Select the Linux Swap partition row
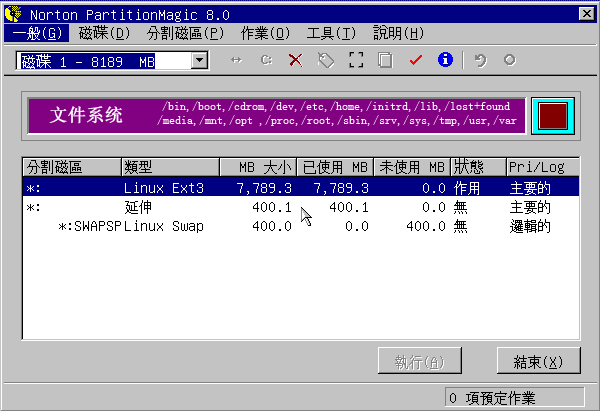 301,226
